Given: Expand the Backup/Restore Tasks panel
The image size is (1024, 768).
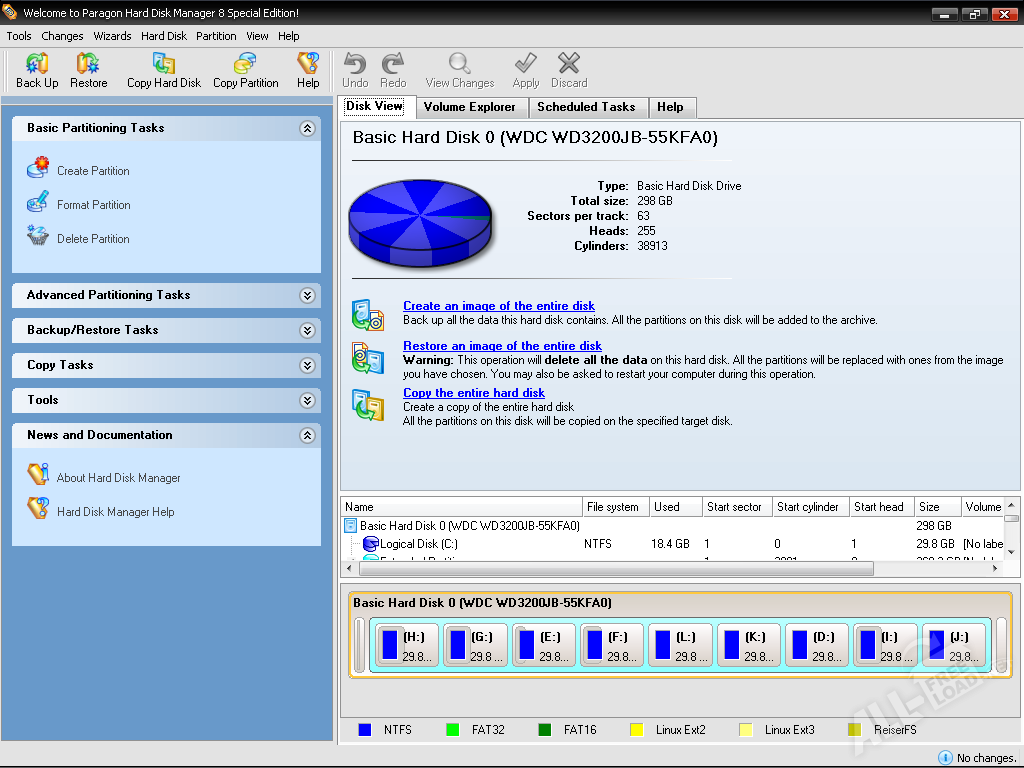Looking at the screenshot, I should point(307,331).
